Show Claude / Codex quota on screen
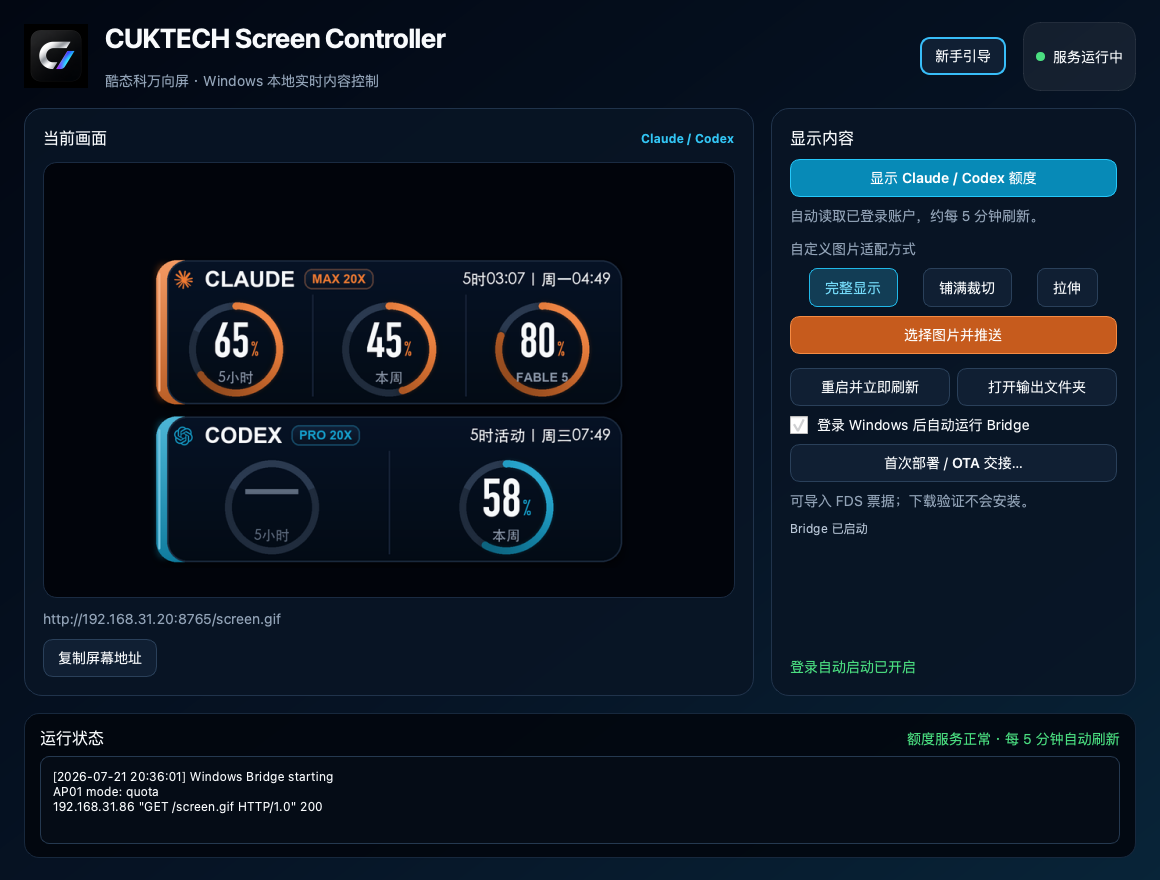1160x880 pixels. pyautogui.click(x=953, y=178)
